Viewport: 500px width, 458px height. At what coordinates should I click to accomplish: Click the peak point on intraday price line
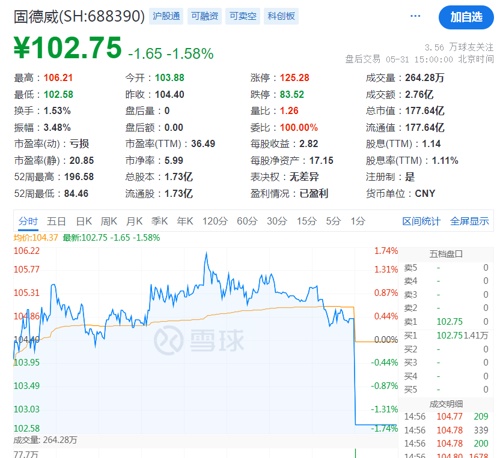pos(206,254)
